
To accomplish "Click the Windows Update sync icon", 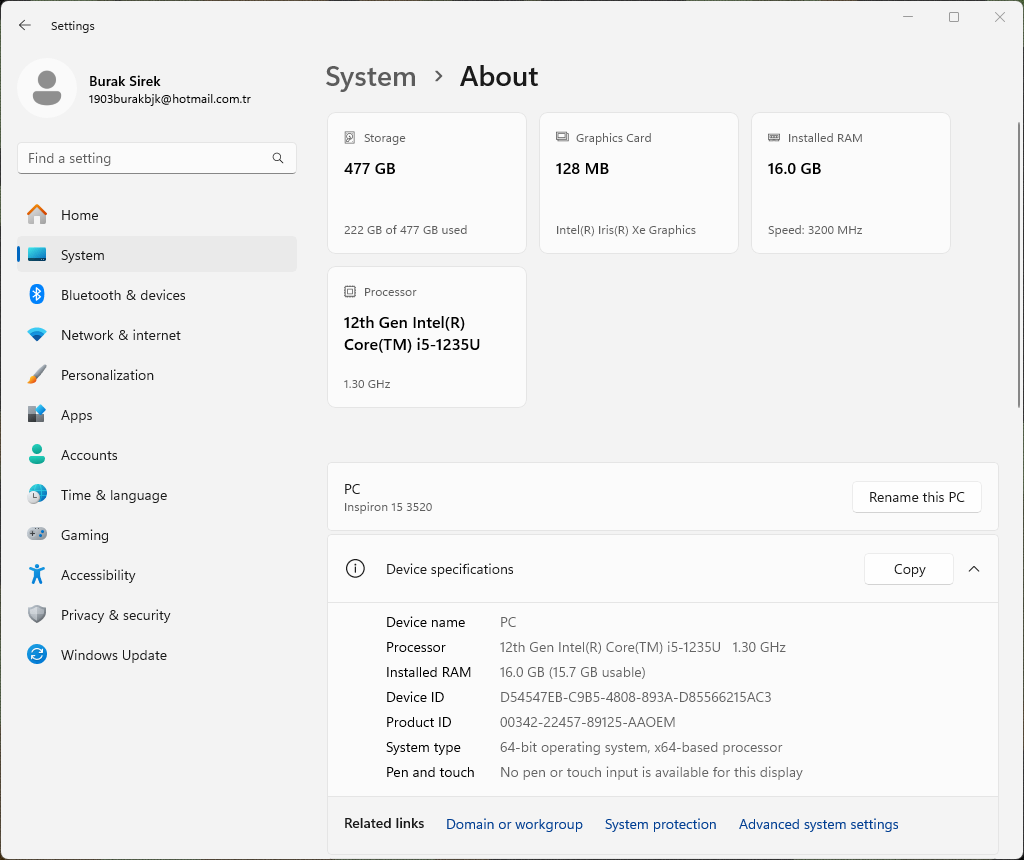I will click(x=37, y=655).
